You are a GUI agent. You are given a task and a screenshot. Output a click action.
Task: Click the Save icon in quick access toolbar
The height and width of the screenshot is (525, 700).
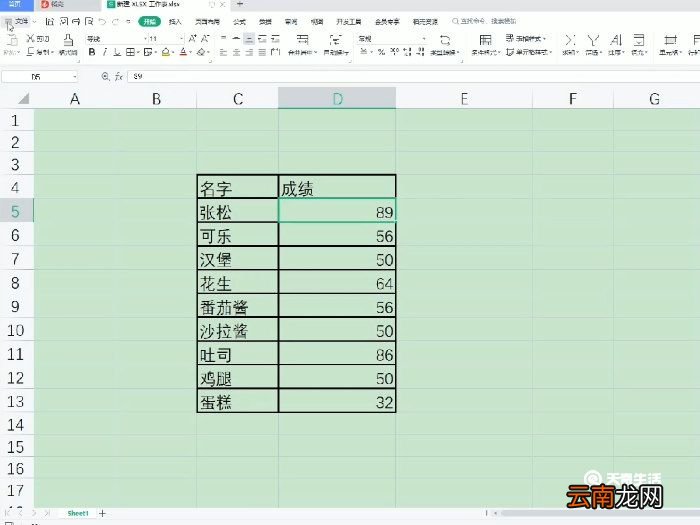(50, 21)
